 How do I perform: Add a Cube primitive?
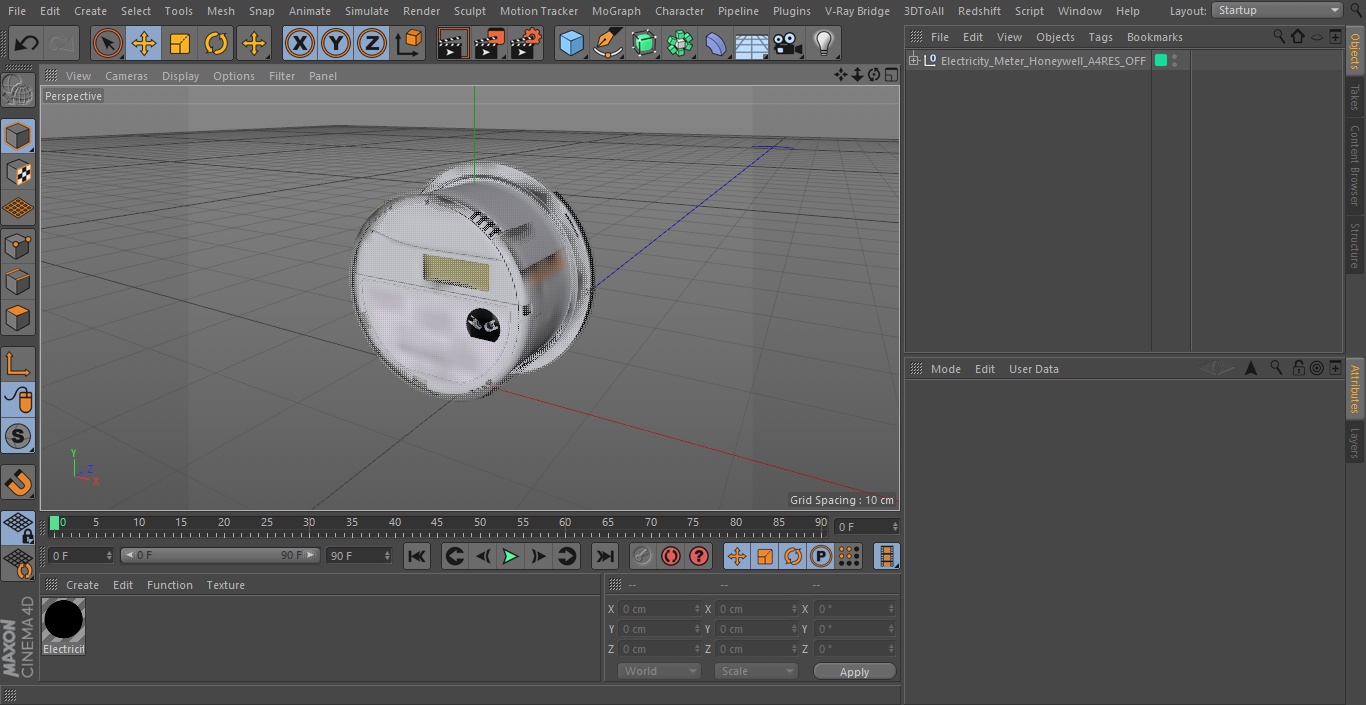click(571, 43)
